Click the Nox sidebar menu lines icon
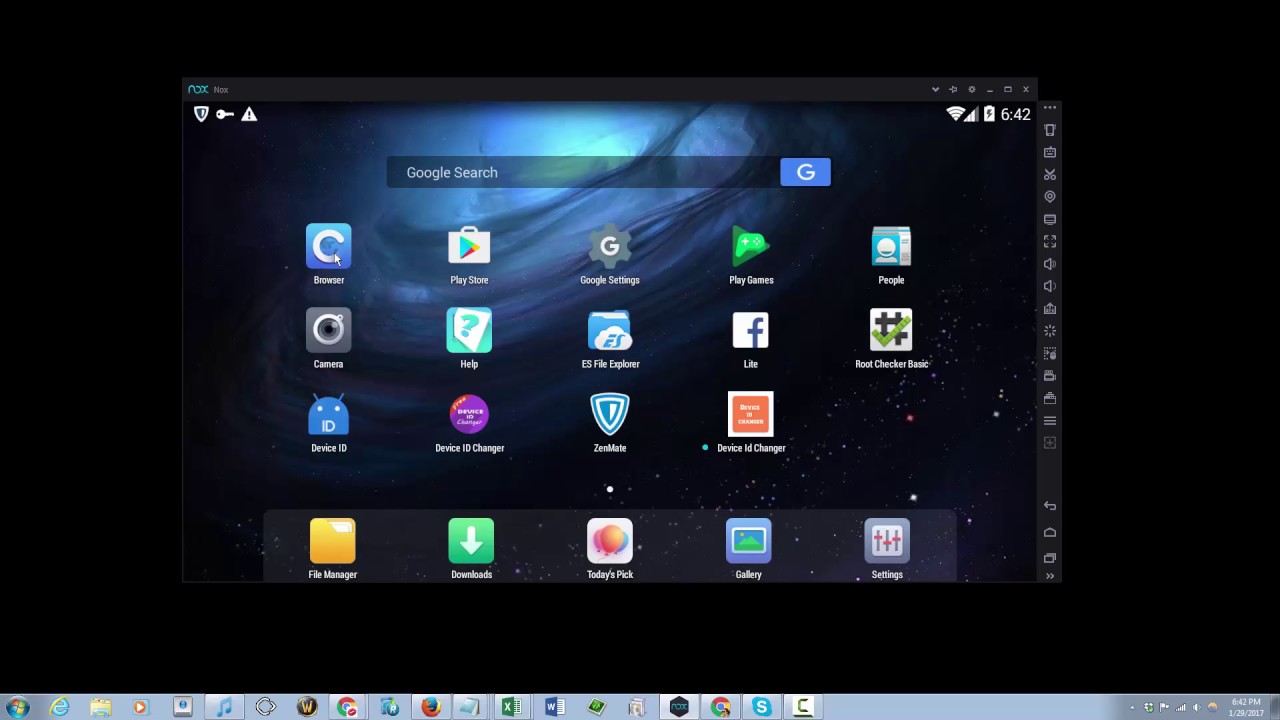 coord(1050,420)
